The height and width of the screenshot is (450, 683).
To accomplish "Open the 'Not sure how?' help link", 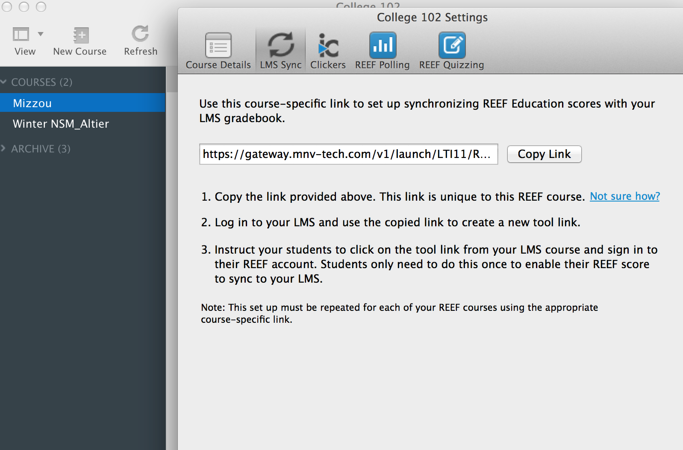I will click(x=625, y=196).
